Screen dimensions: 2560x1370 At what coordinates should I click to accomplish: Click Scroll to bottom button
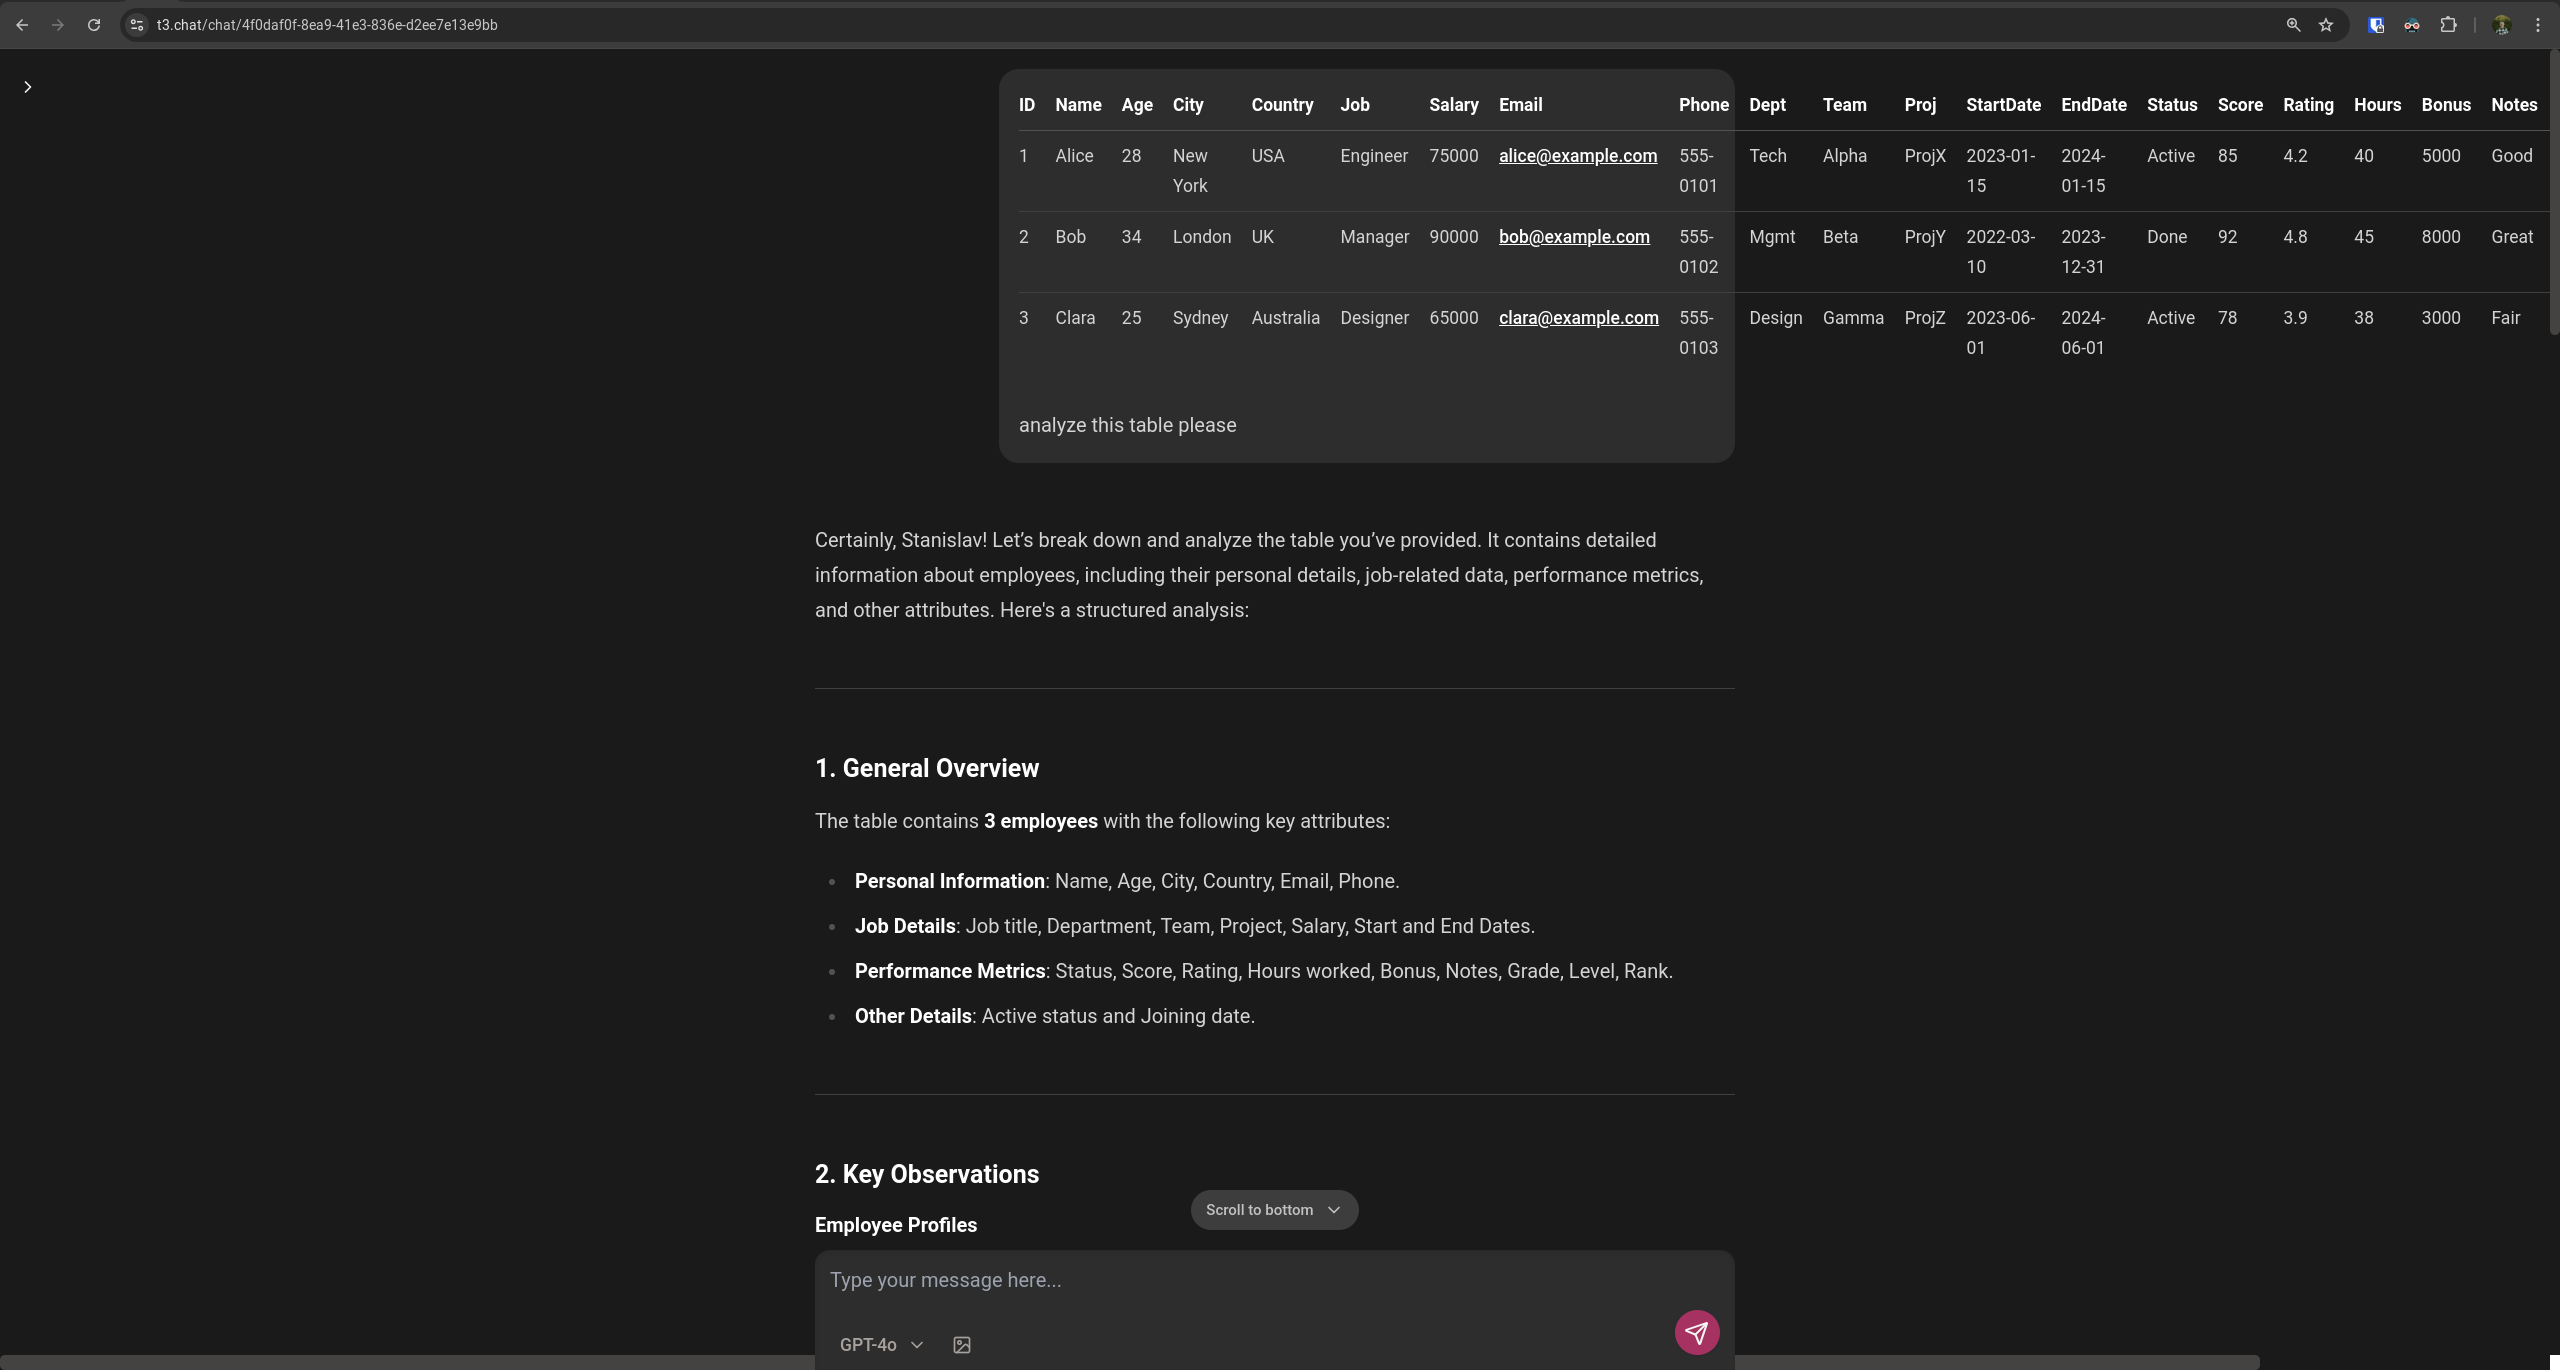[x=1273, y=1210]
